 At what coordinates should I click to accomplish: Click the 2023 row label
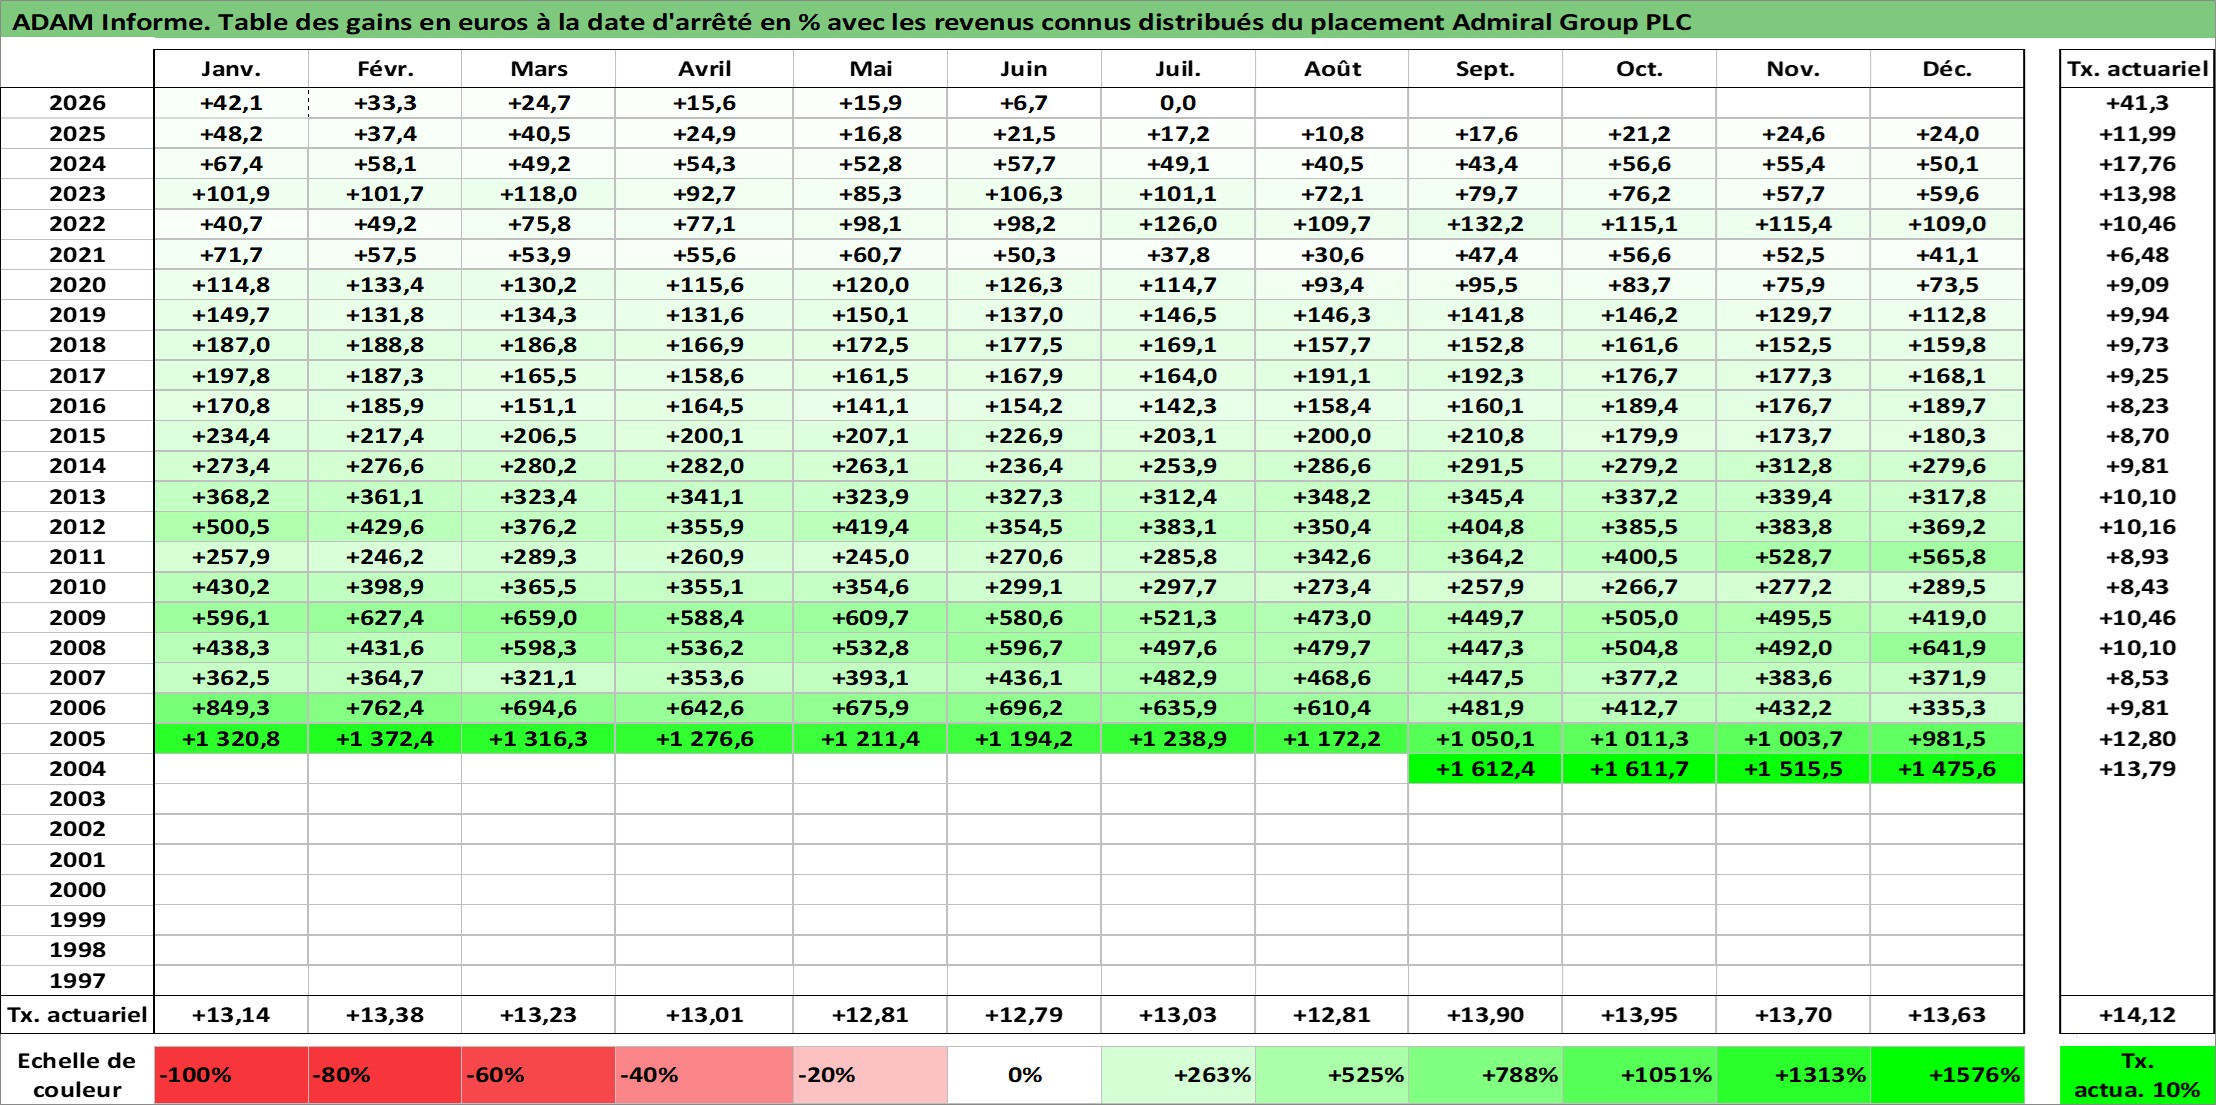click(x=77, y=194)
